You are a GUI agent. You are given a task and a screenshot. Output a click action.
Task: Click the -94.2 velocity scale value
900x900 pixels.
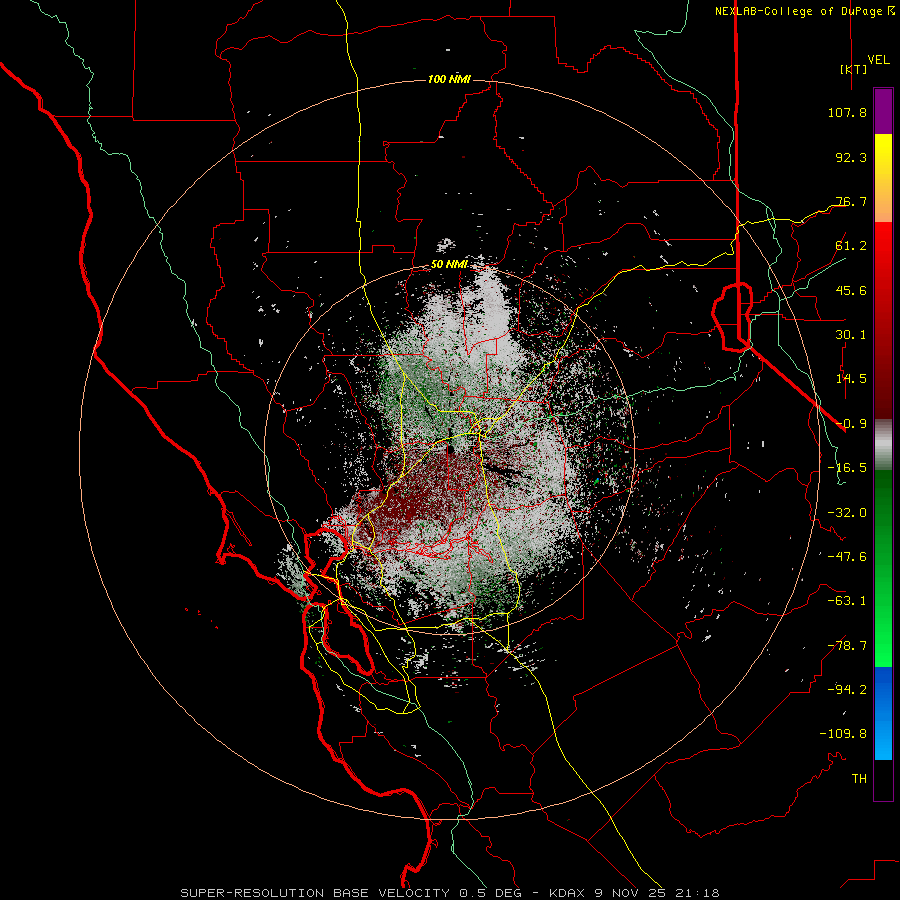(x=847, y=690)
